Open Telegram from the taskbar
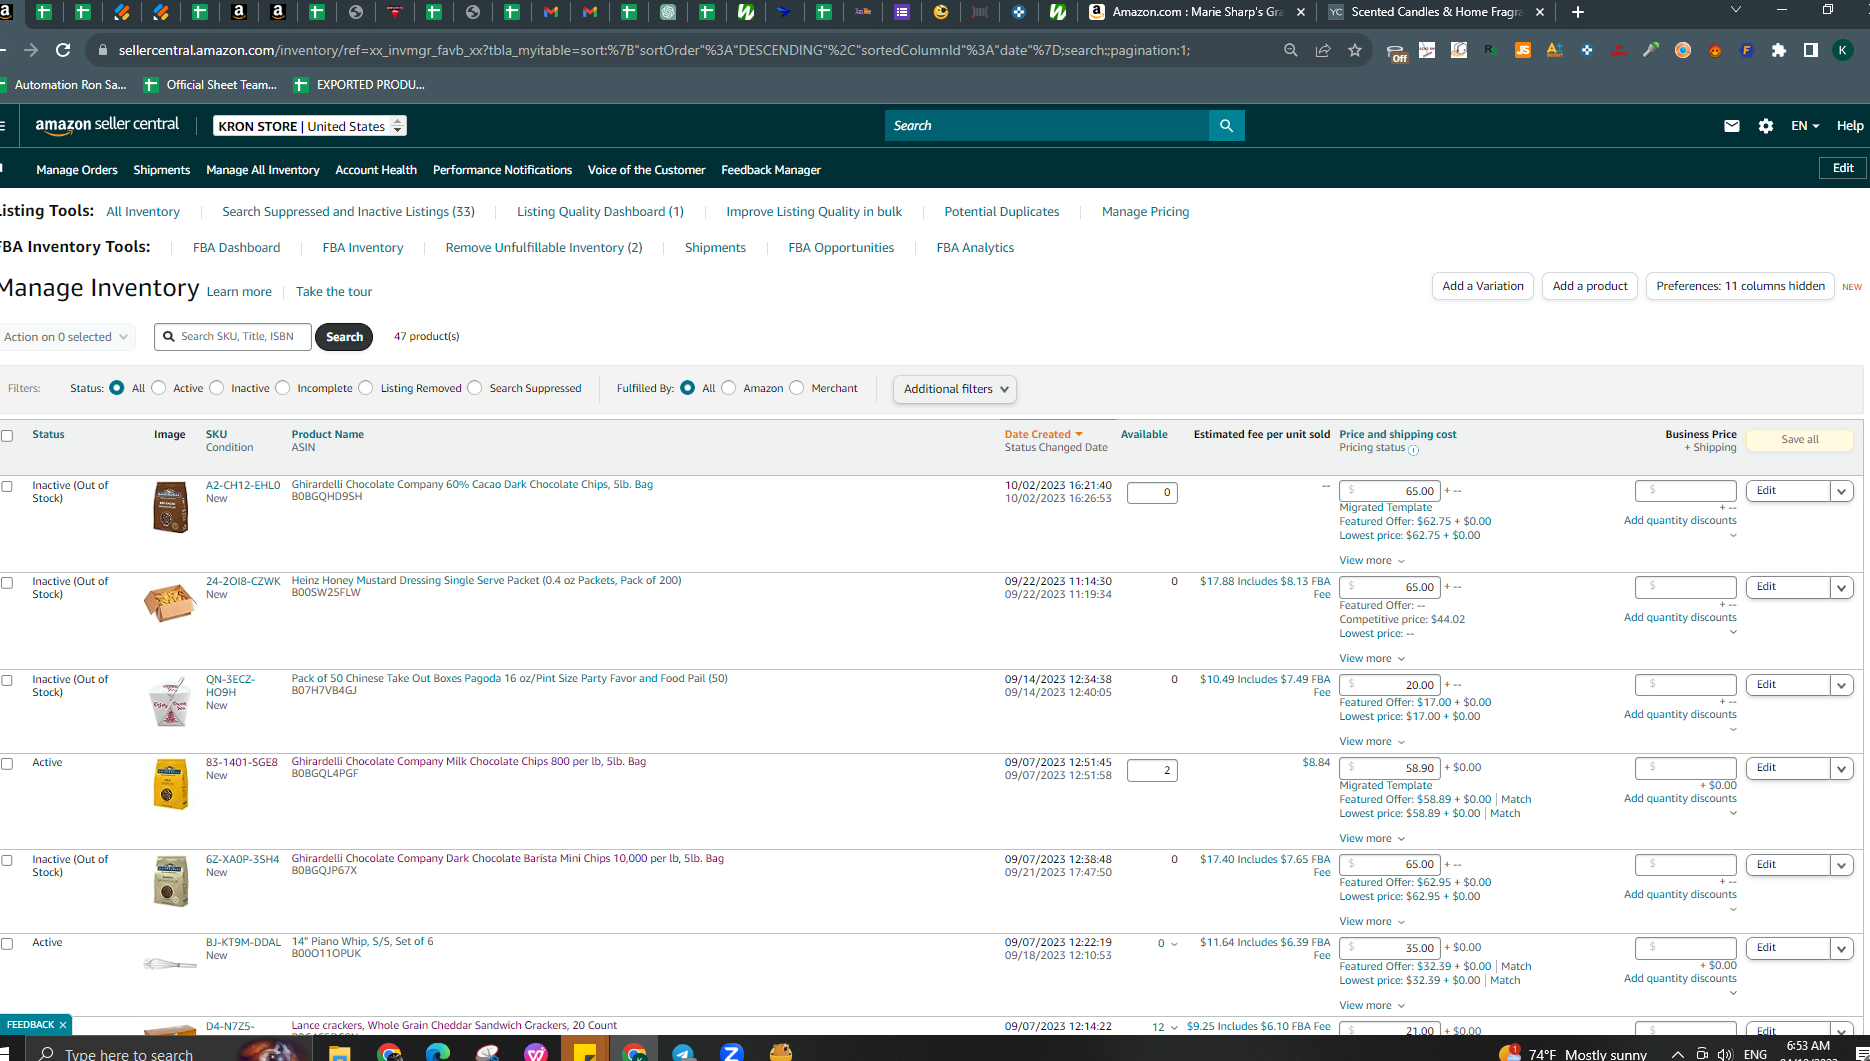Screen dimensions: 1870x1061 coord(683,1051)
